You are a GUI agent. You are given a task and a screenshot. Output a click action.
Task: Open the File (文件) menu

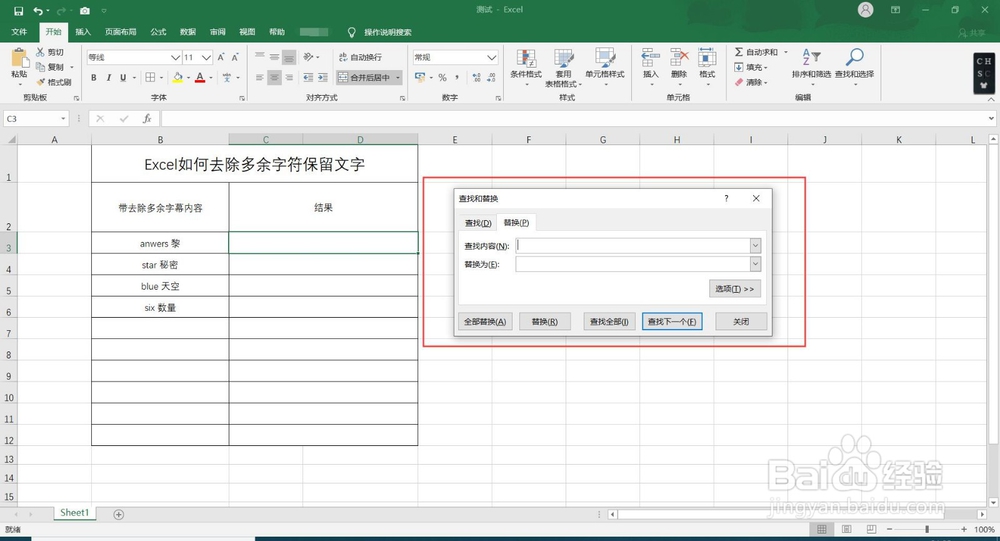pyautogui.click(x=19, y=32)
